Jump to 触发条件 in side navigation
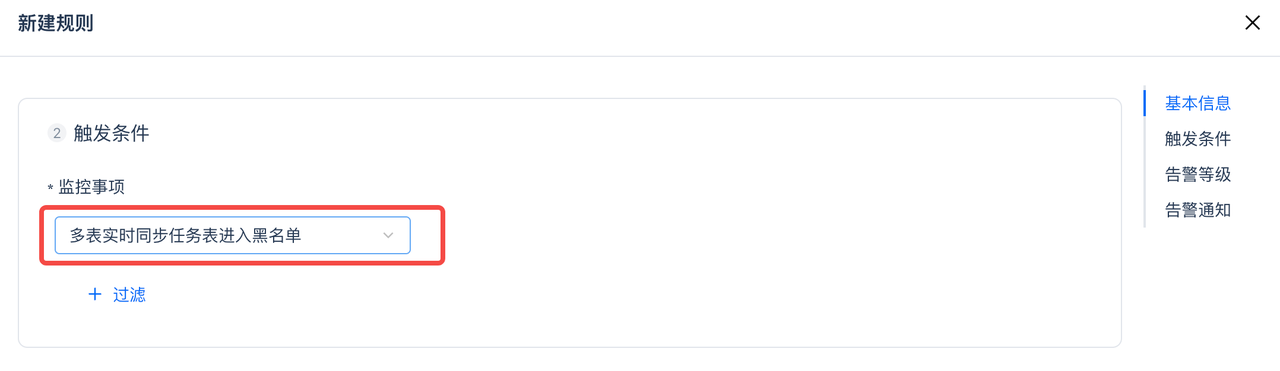The image size is (1280, 371). pos(1197,139)
